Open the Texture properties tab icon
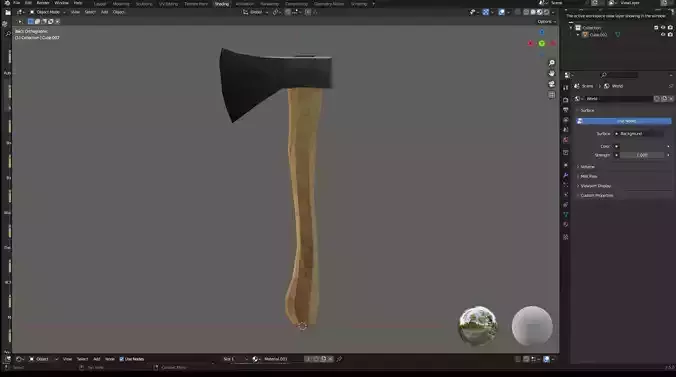 [566, 237]
